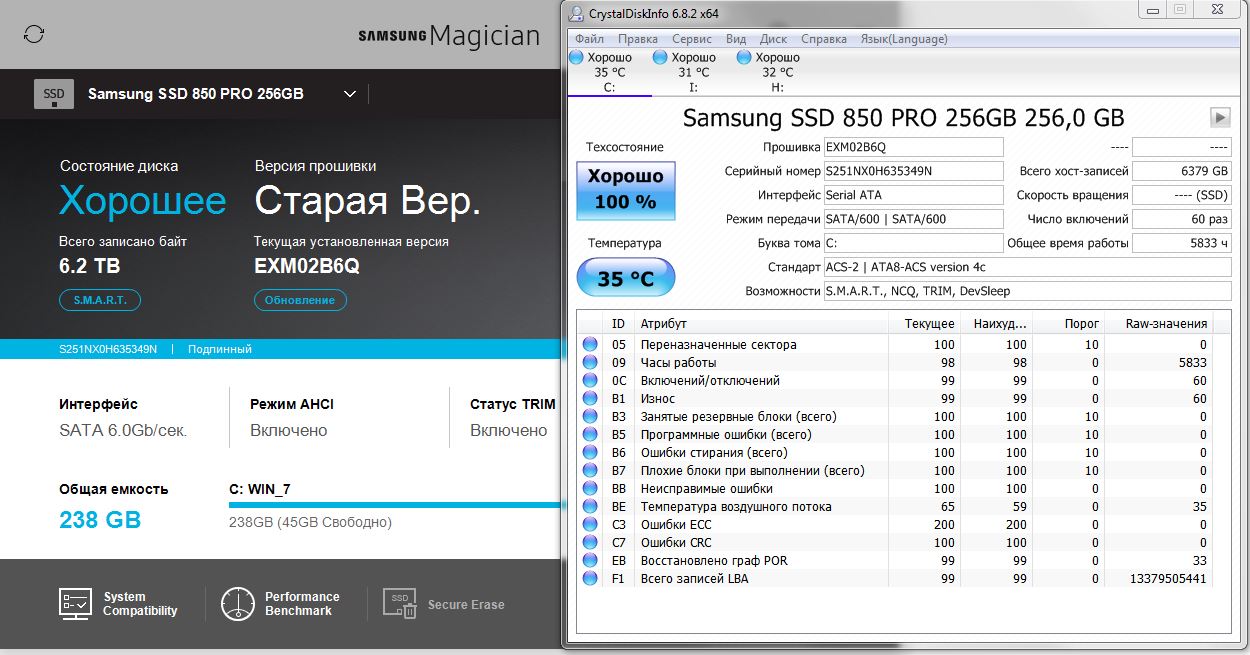Click the Secure Erase icon
The width and height of the screenshot is (1250, 655).
401,604
